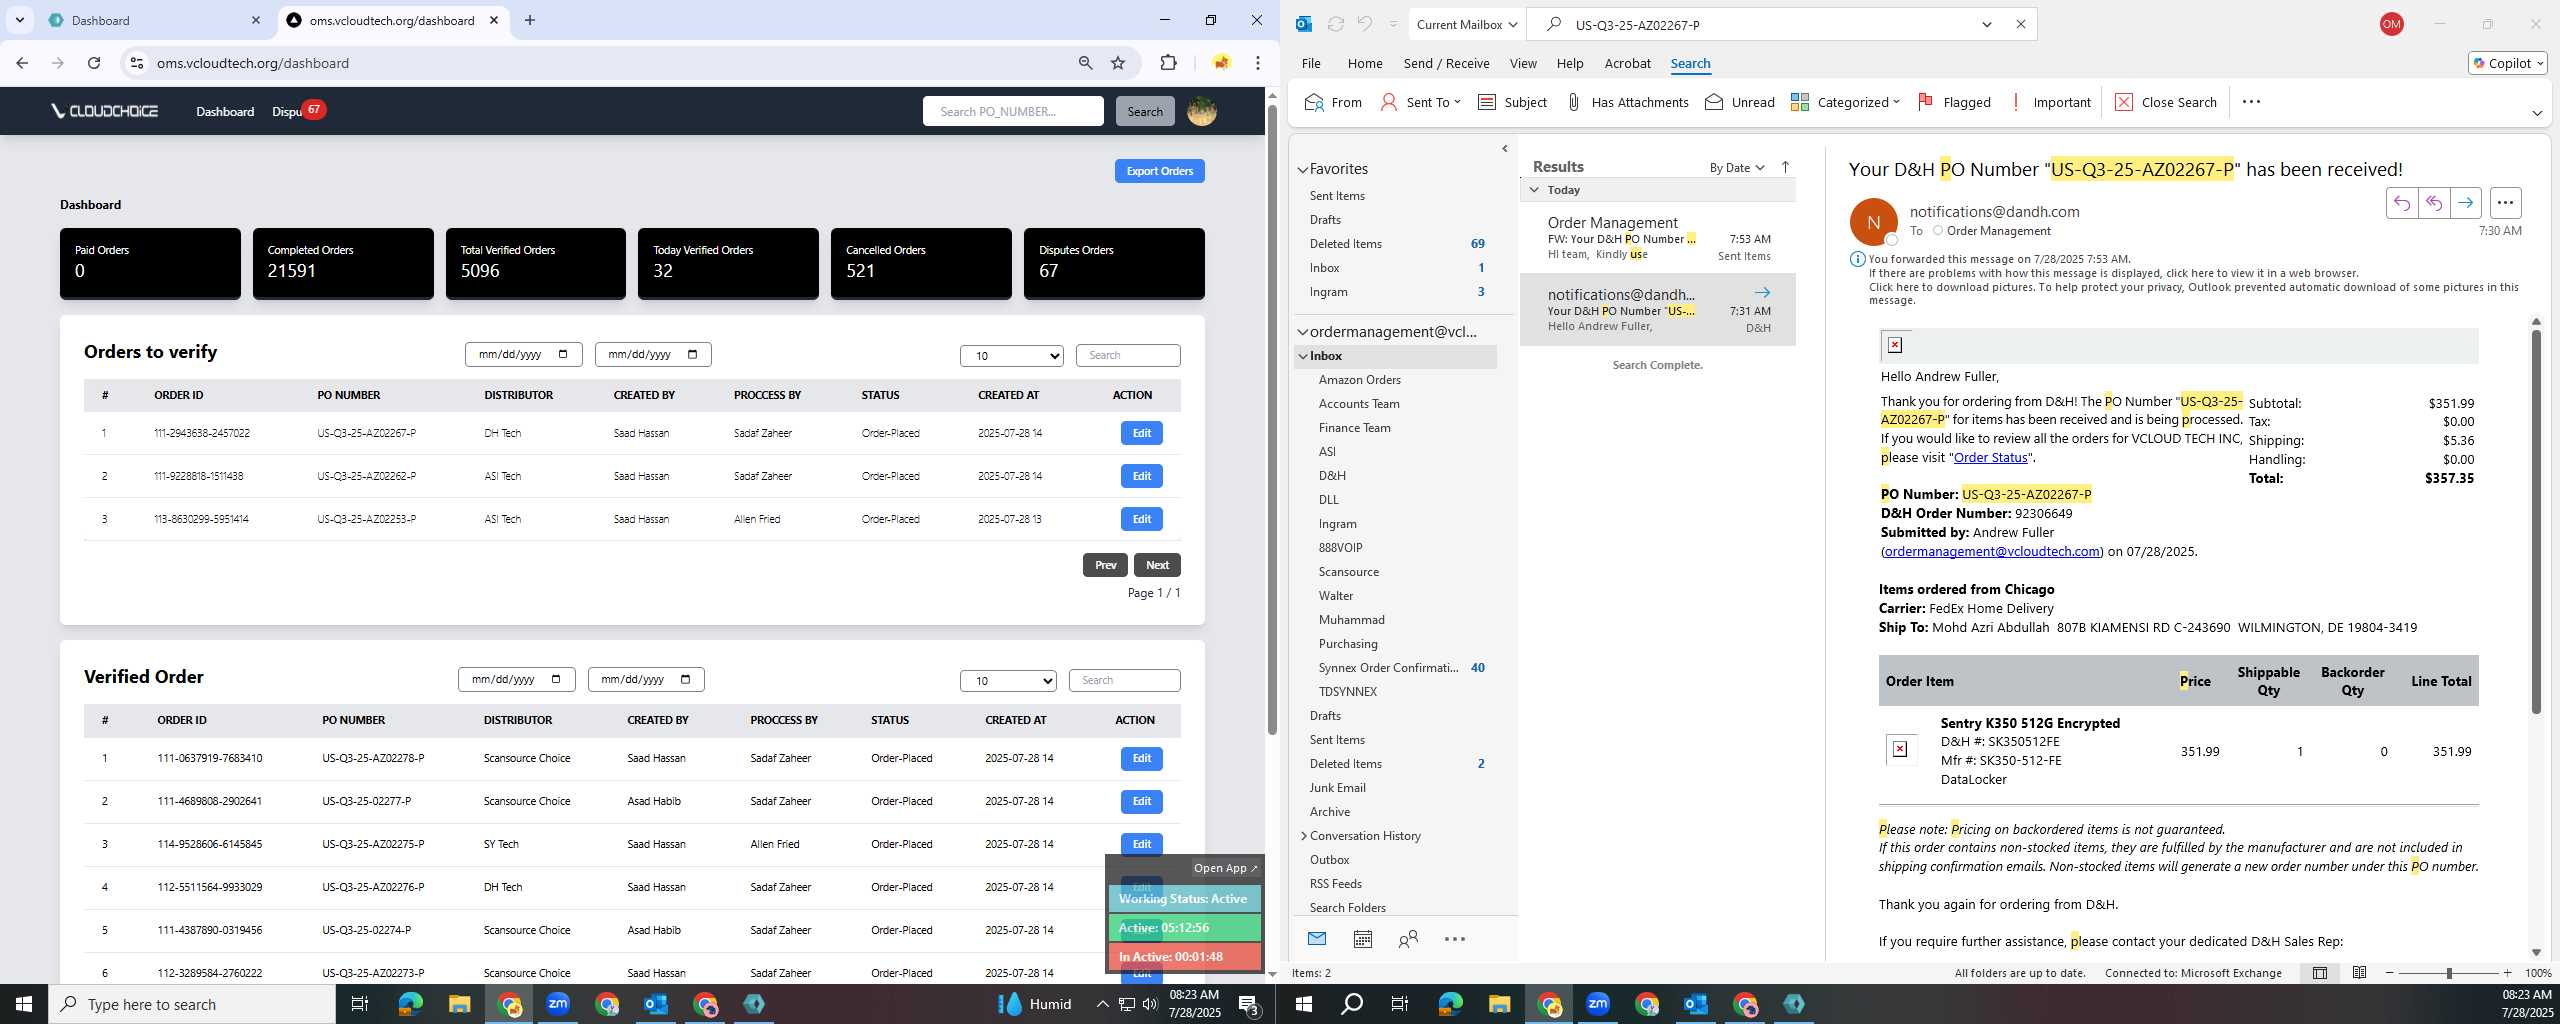Screen dimensions: 2560x1024
Task: Bookmark this page with star icon
Action: pyautogui.click(x=1118, y=63)
